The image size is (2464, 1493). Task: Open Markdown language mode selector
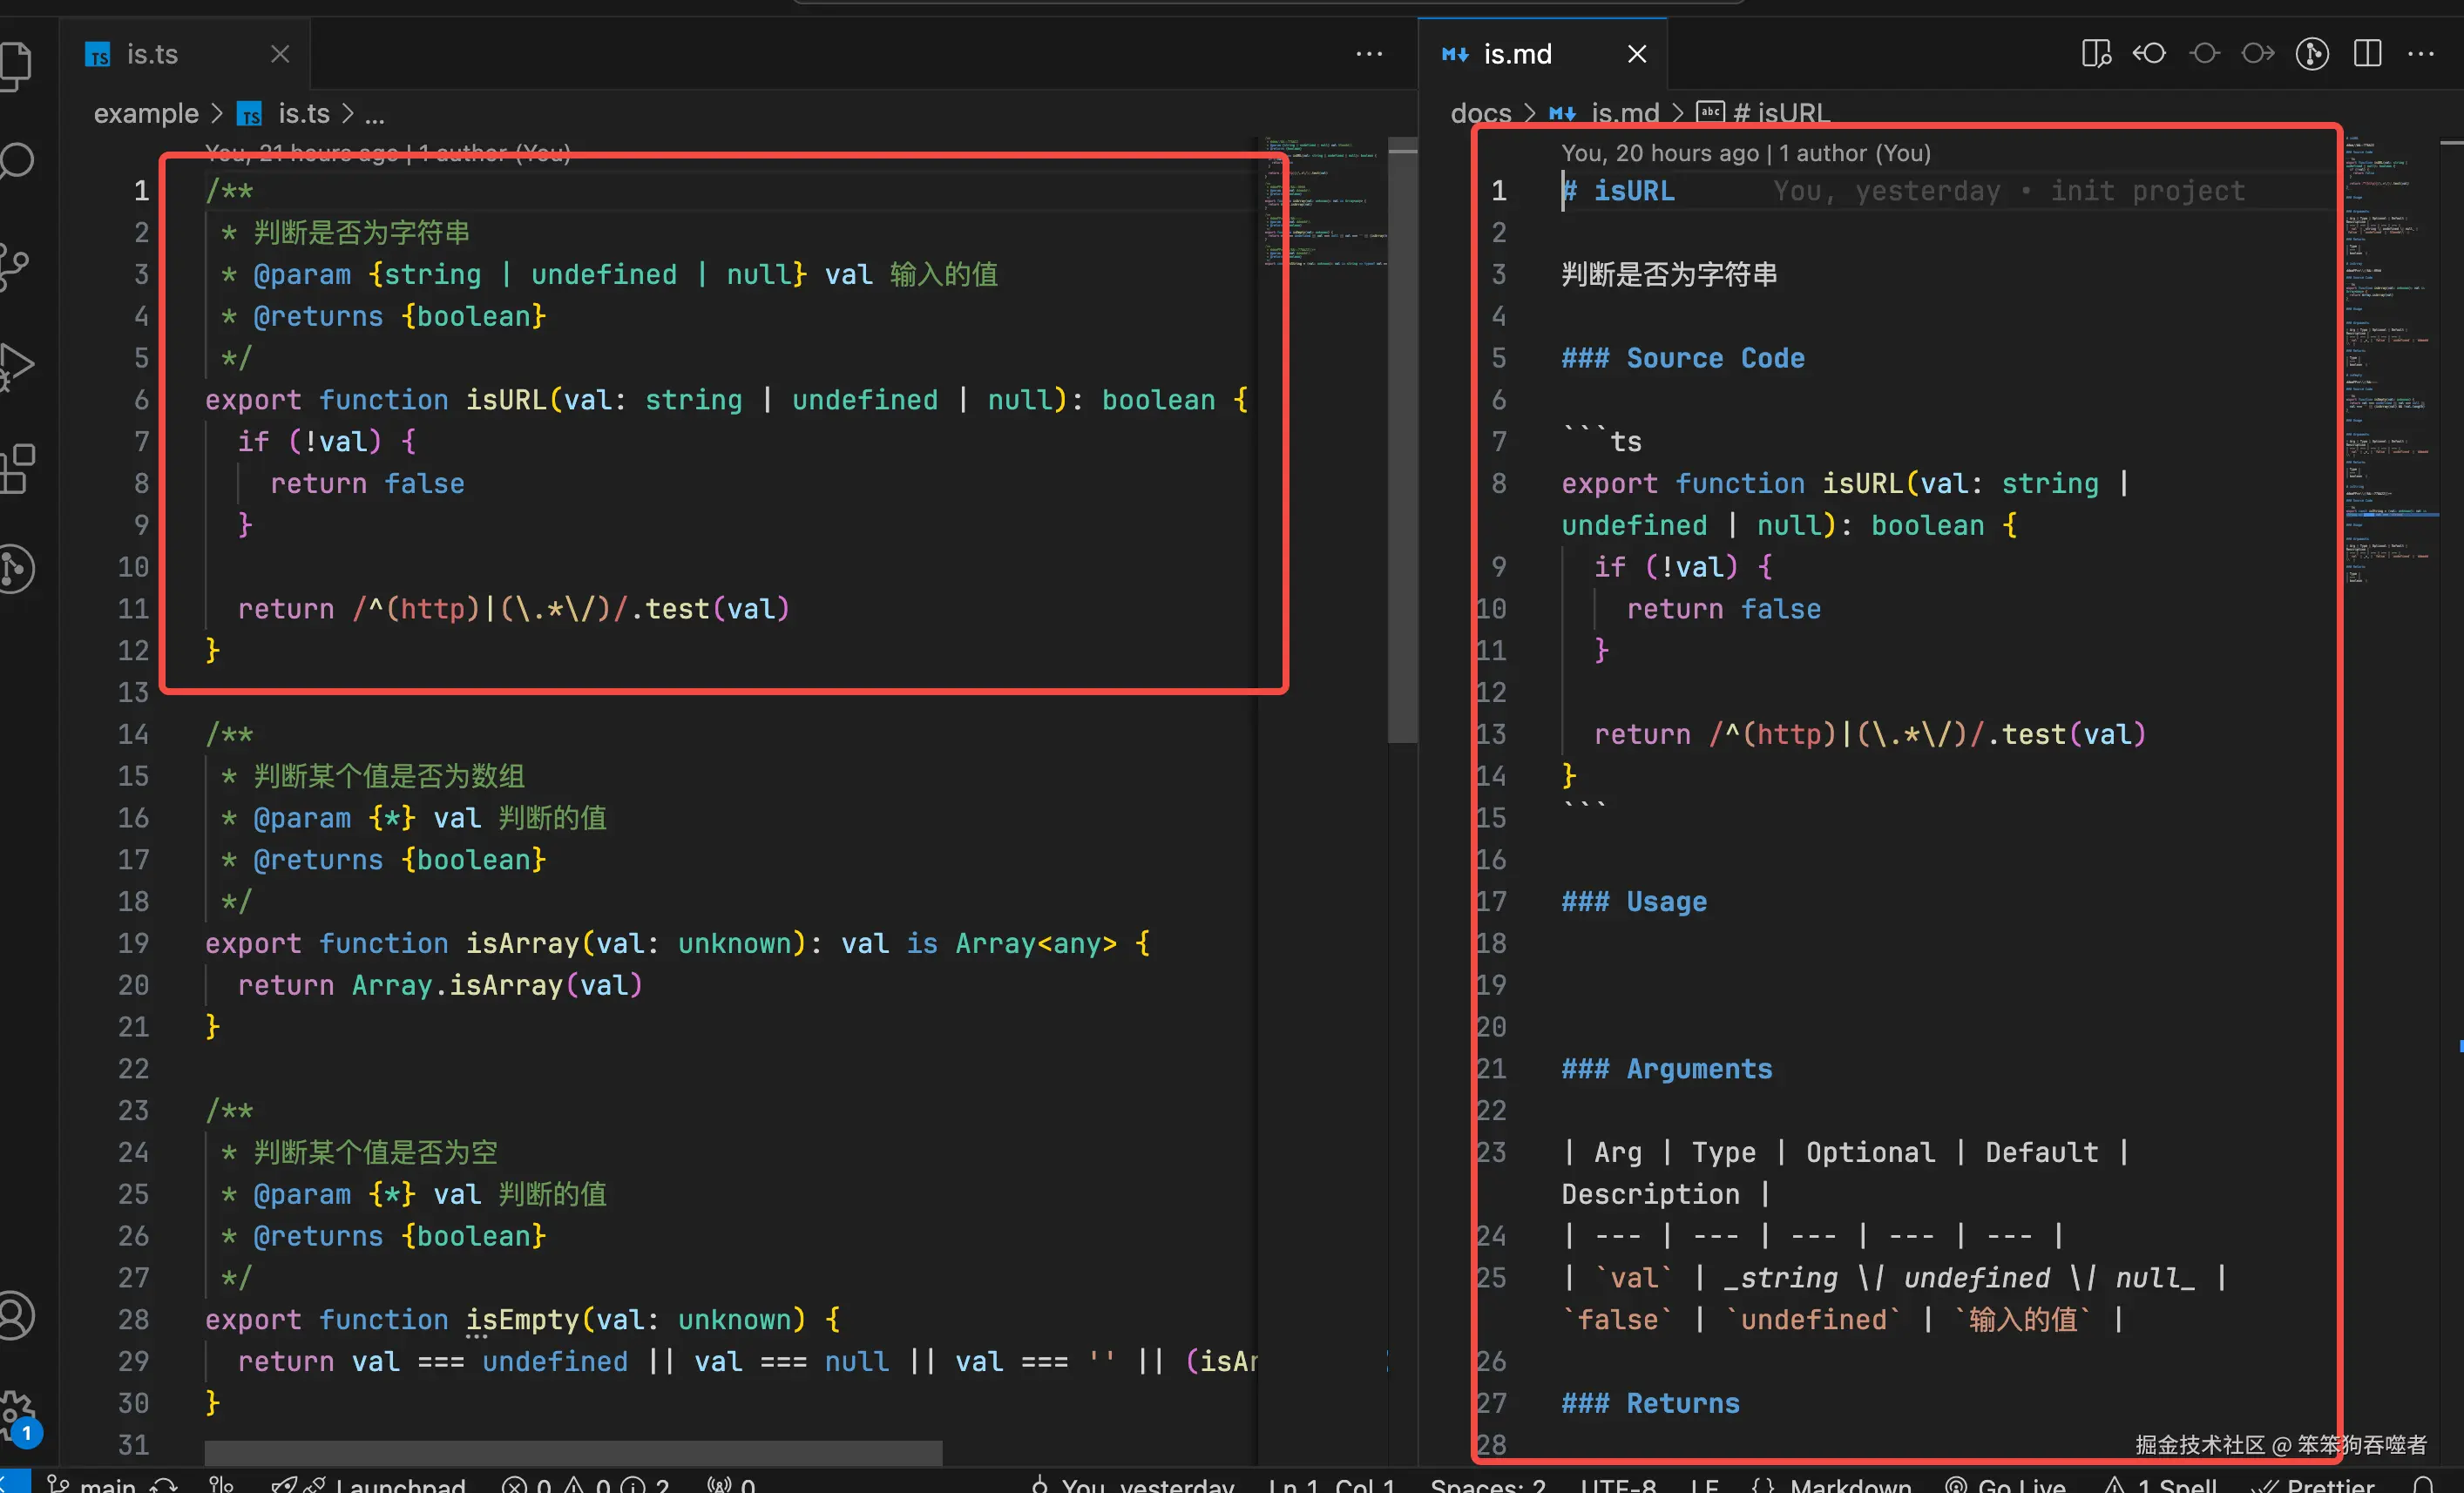click(x=1849, y=1484)
